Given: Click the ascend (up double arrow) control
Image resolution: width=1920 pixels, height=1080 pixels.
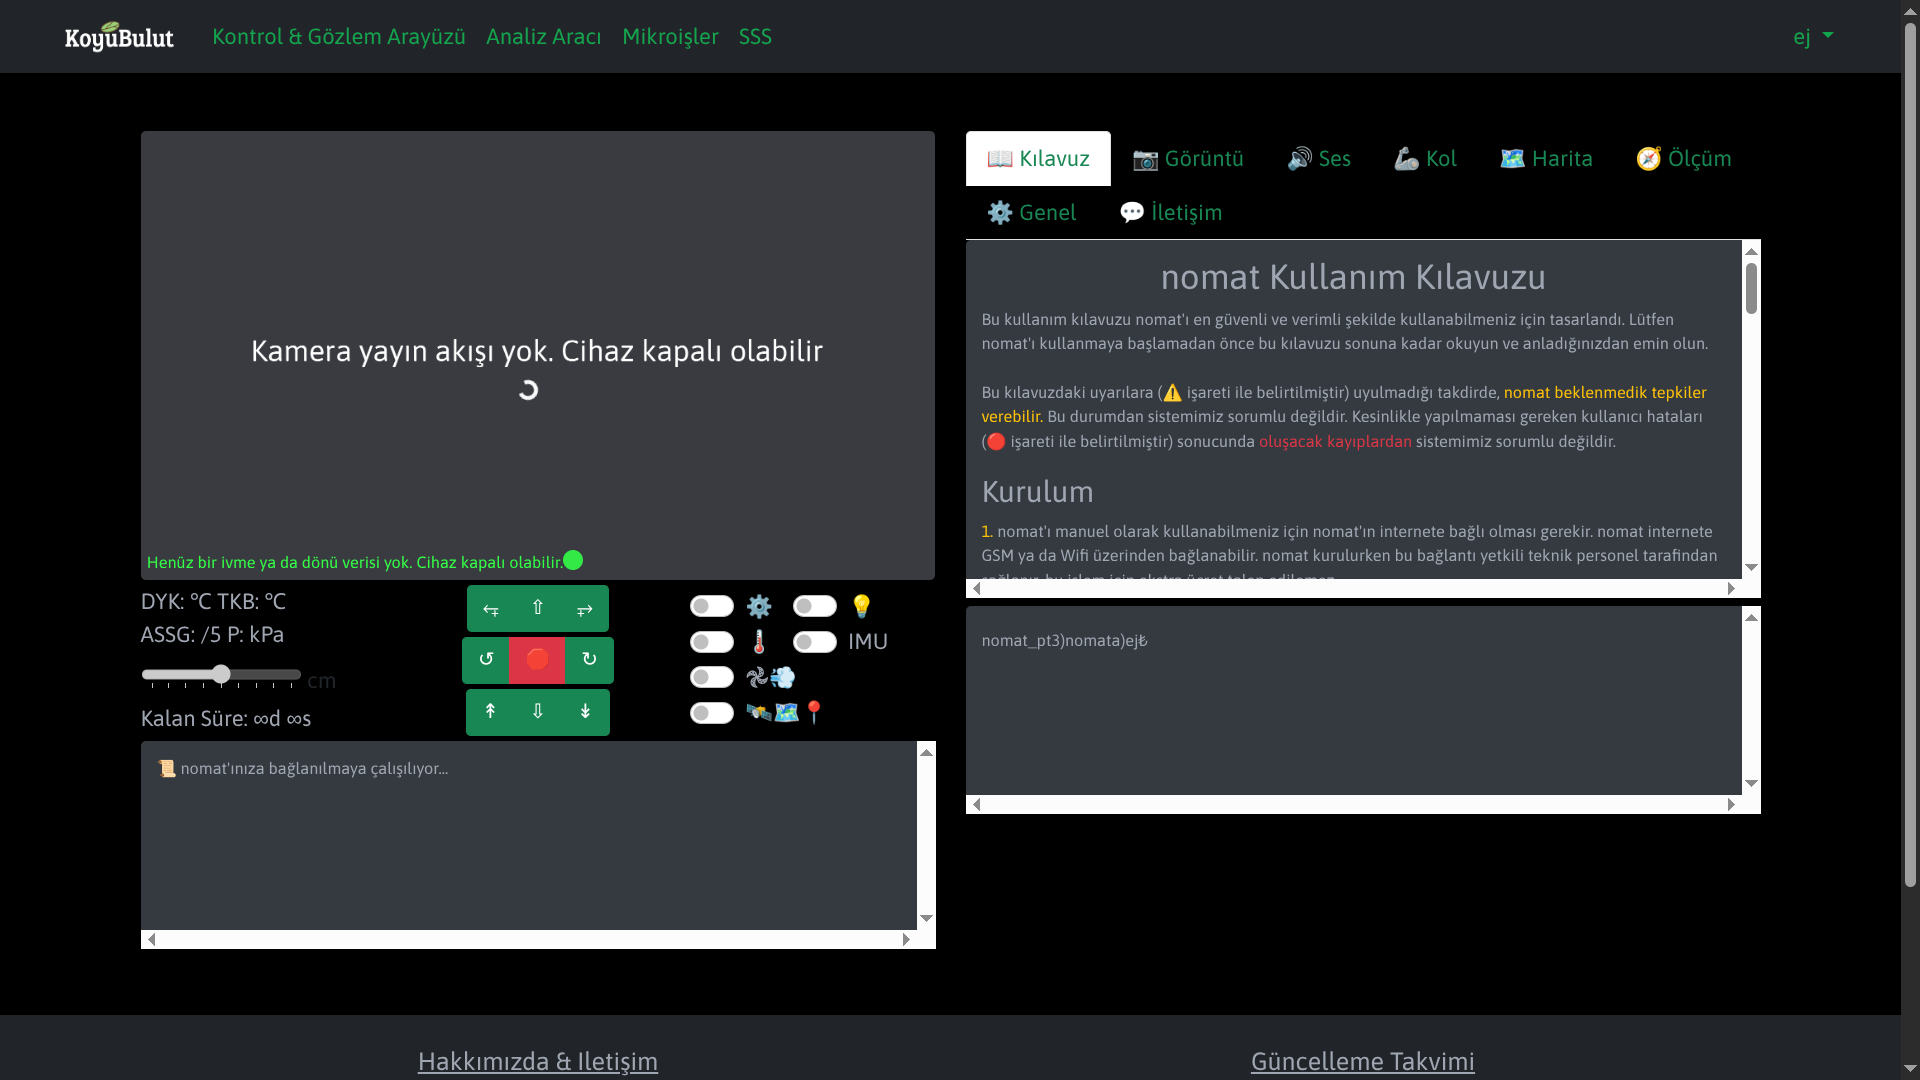Looking at the screenshot, I should click(490, 712).
